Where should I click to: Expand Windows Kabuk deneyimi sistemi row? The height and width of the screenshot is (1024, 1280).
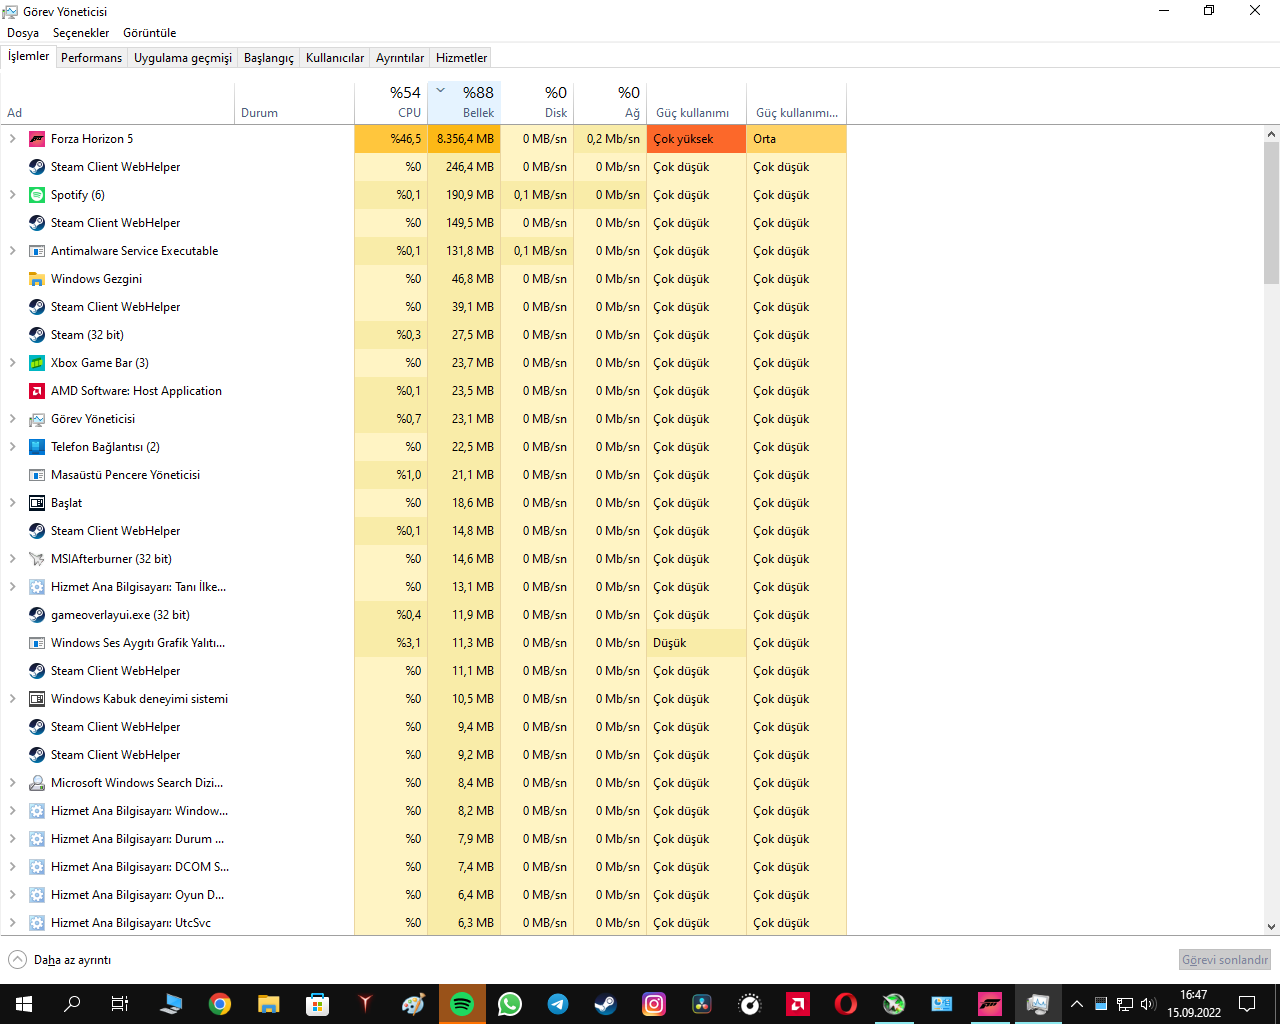tap(12, 699)
